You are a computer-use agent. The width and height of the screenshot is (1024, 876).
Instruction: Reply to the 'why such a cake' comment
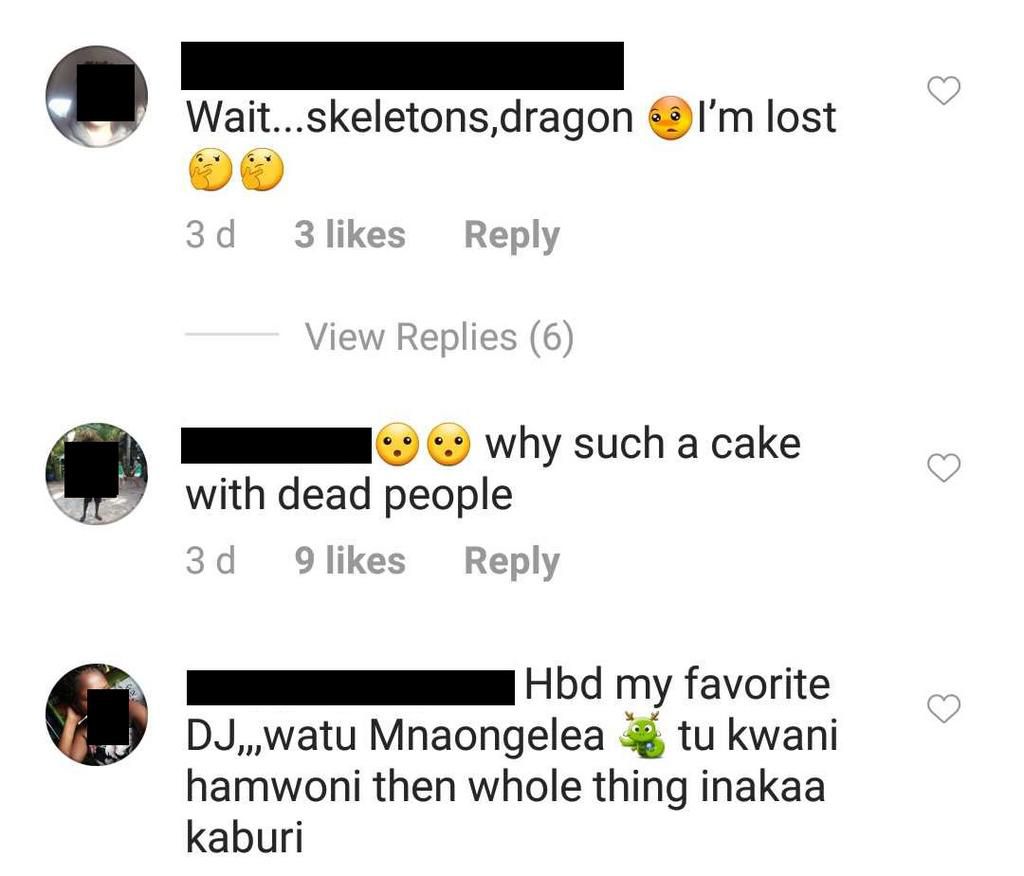(x=511, y=560)
